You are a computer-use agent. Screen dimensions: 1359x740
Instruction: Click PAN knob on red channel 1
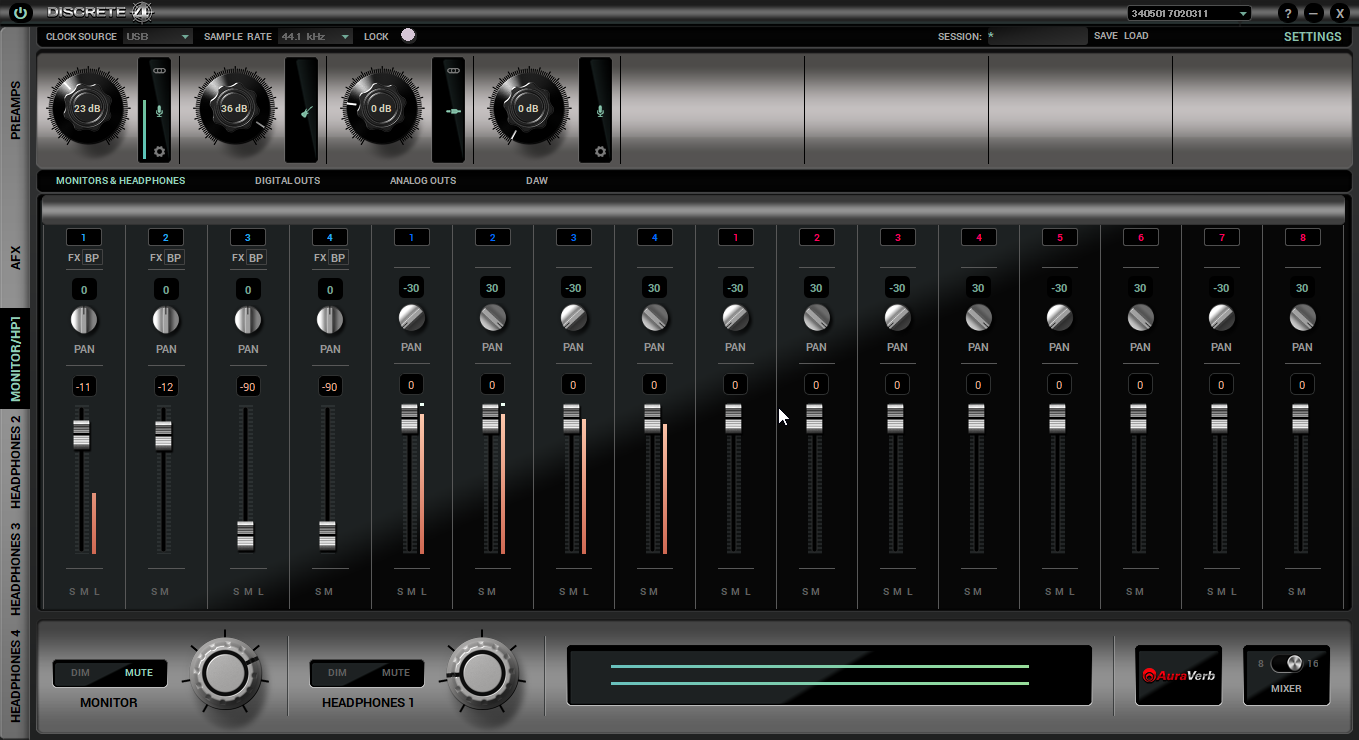click(x=735, y=318)
